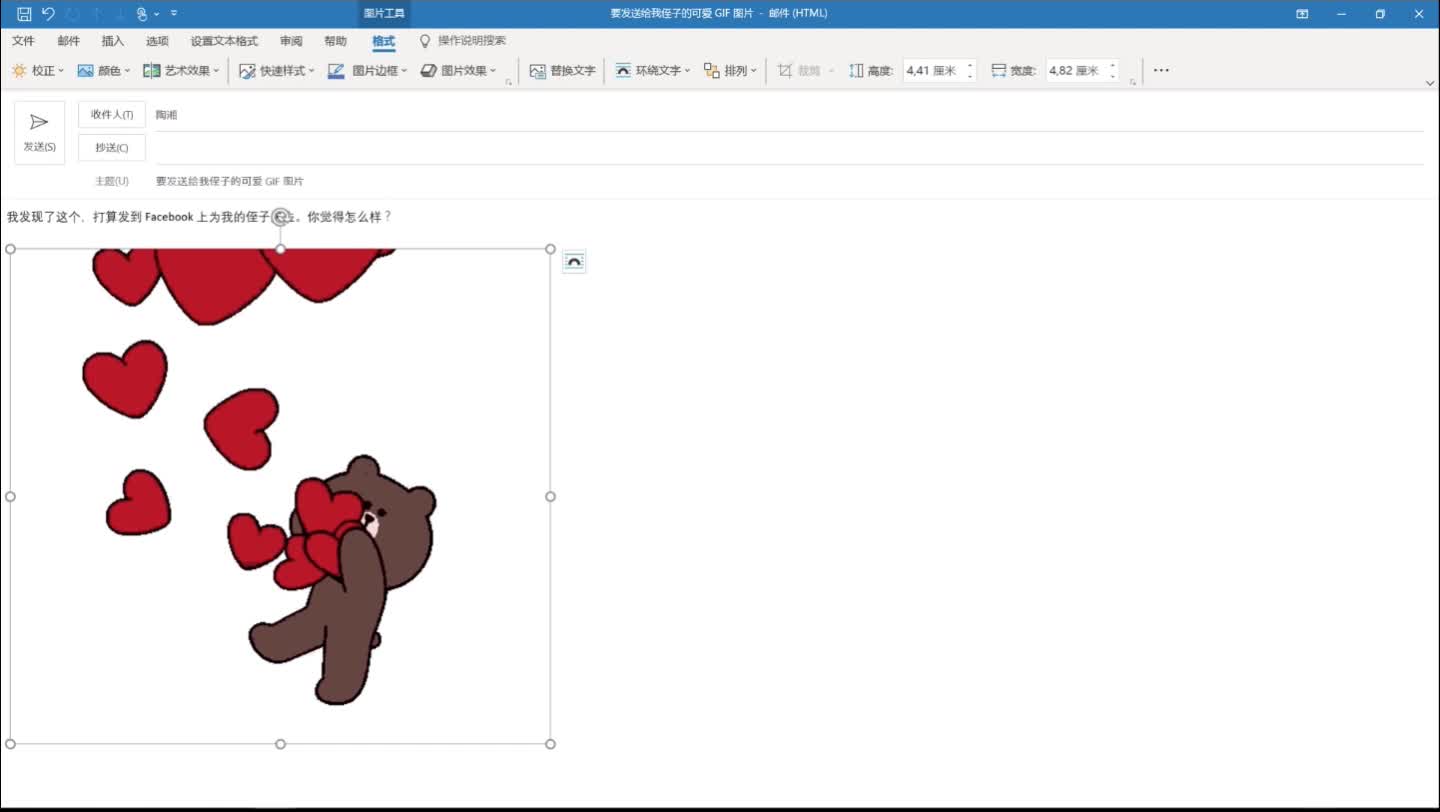
Task: Open the layout options icon beside the image
Action: coord(574,262)
